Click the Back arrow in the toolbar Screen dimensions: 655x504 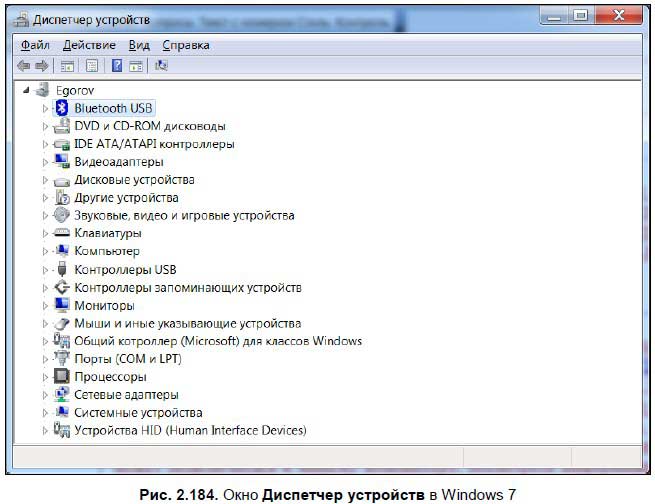23,66
